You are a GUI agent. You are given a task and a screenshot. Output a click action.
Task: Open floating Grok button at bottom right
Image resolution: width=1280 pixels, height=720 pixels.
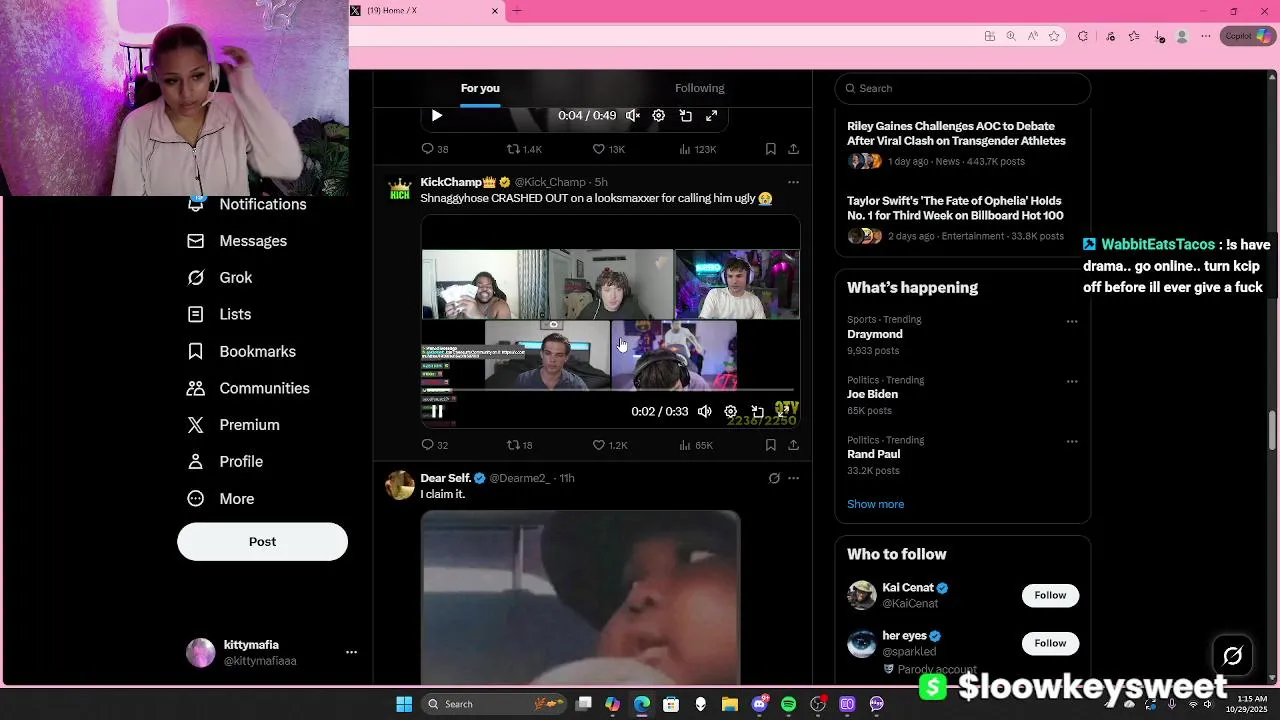(1232, 656)
